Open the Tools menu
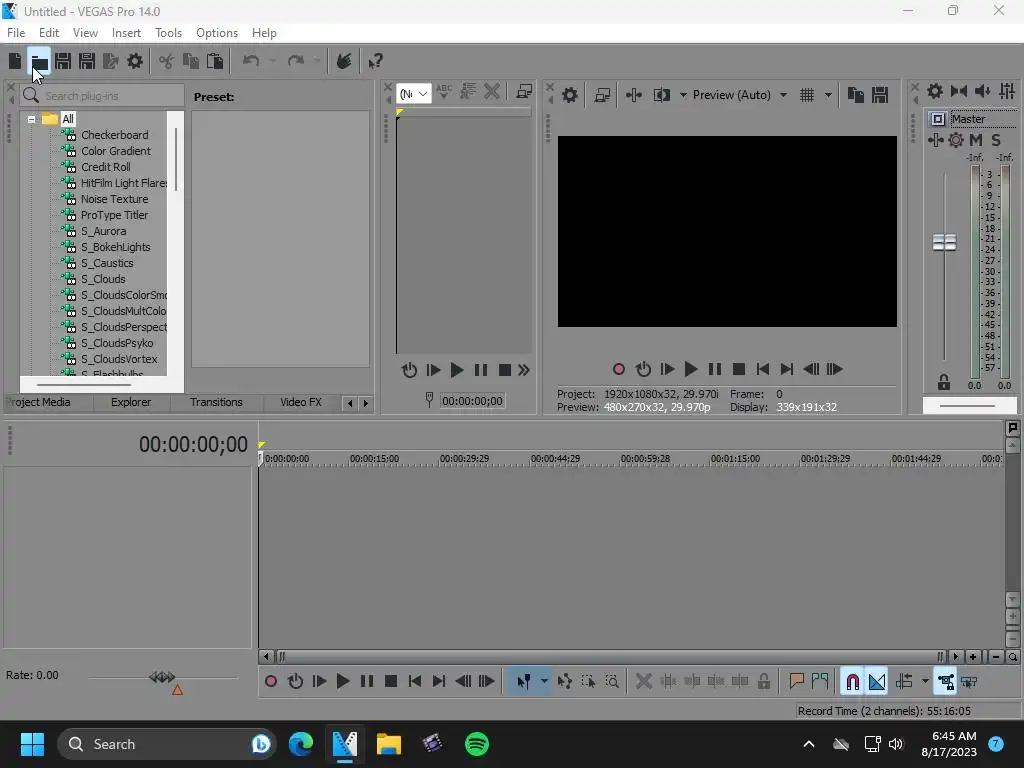The width and height of the screenshot is (1024, 768). [x=168, y=33]
